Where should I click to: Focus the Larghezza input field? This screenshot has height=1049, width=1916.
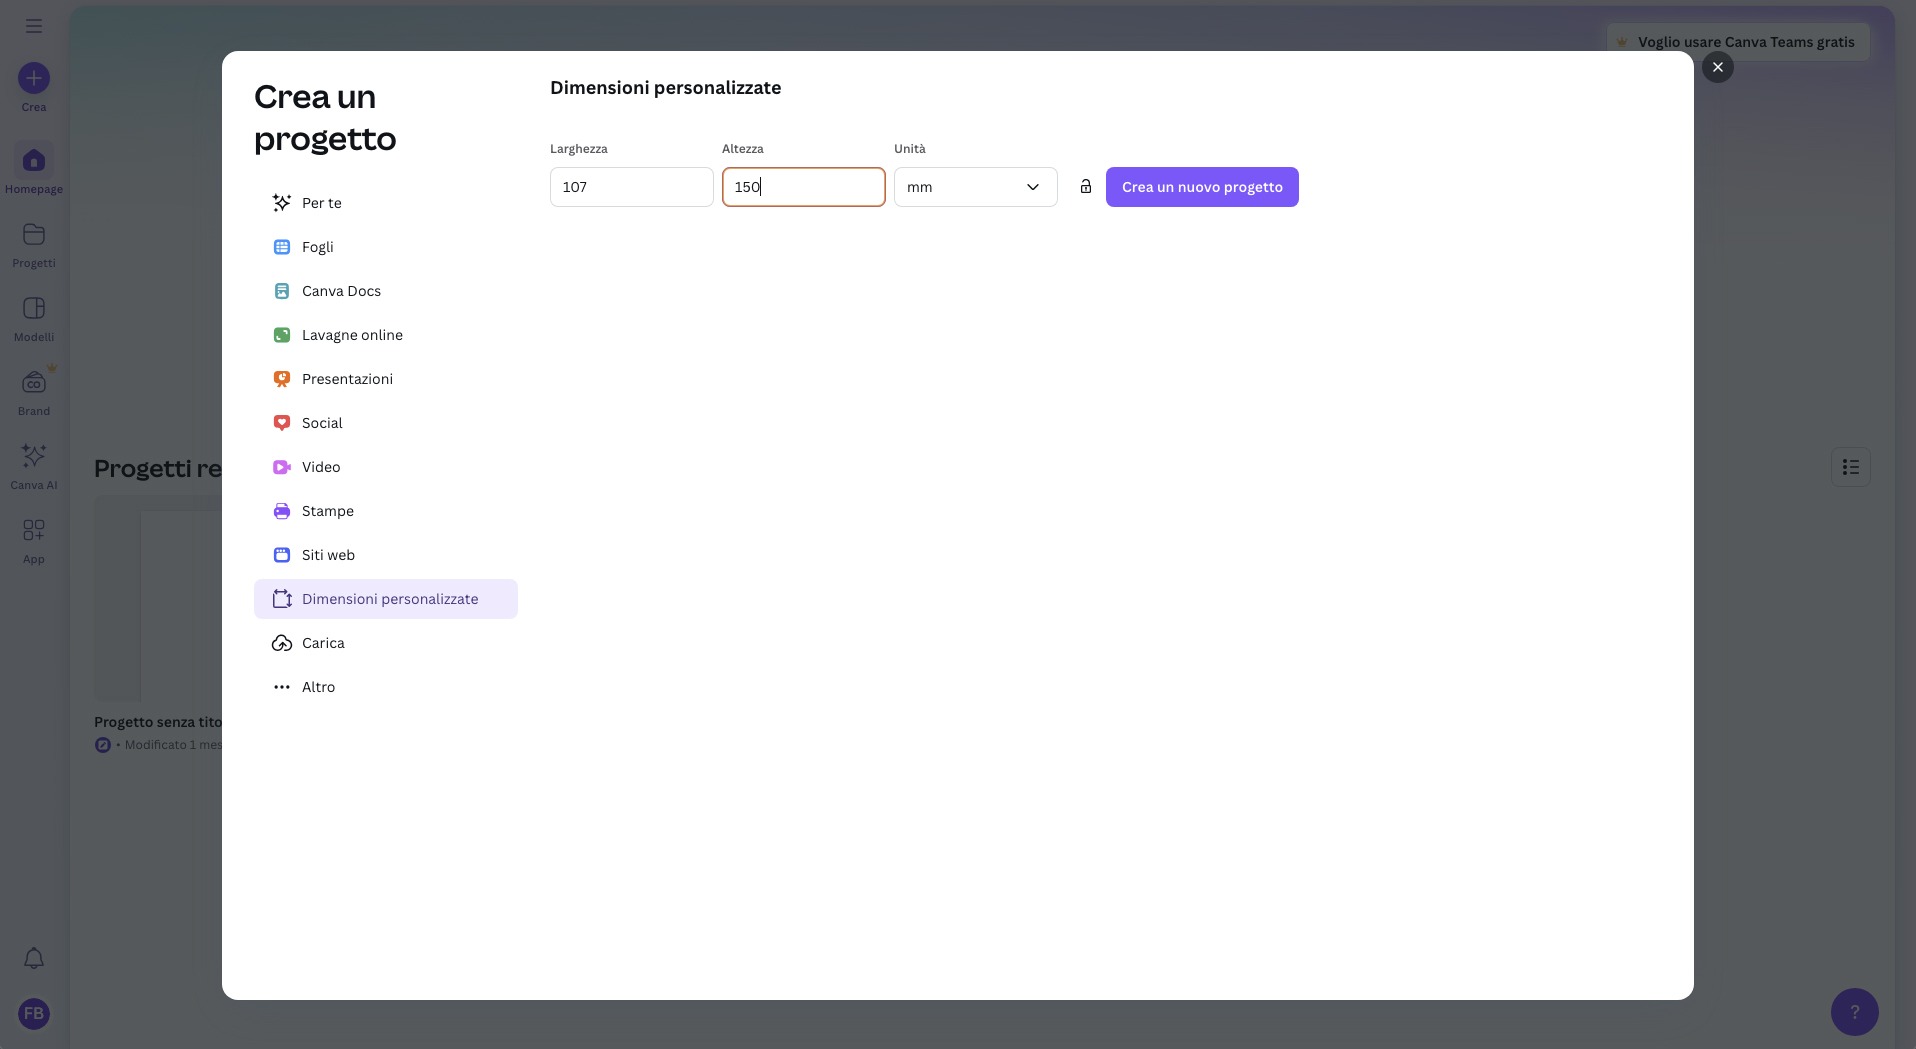point(631,187)
